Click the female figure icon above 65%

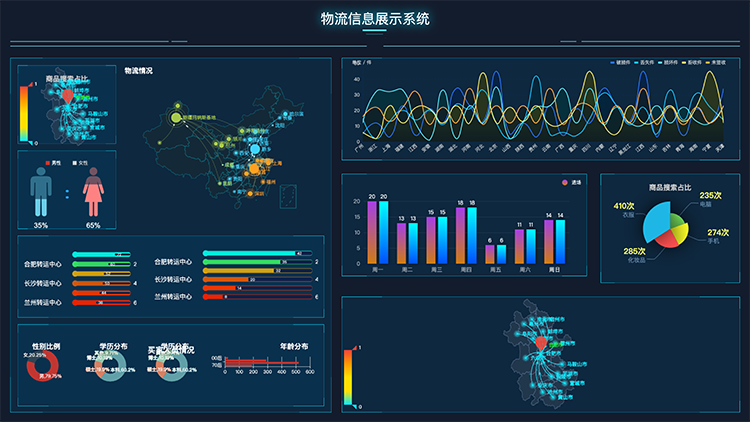(93, 192)
